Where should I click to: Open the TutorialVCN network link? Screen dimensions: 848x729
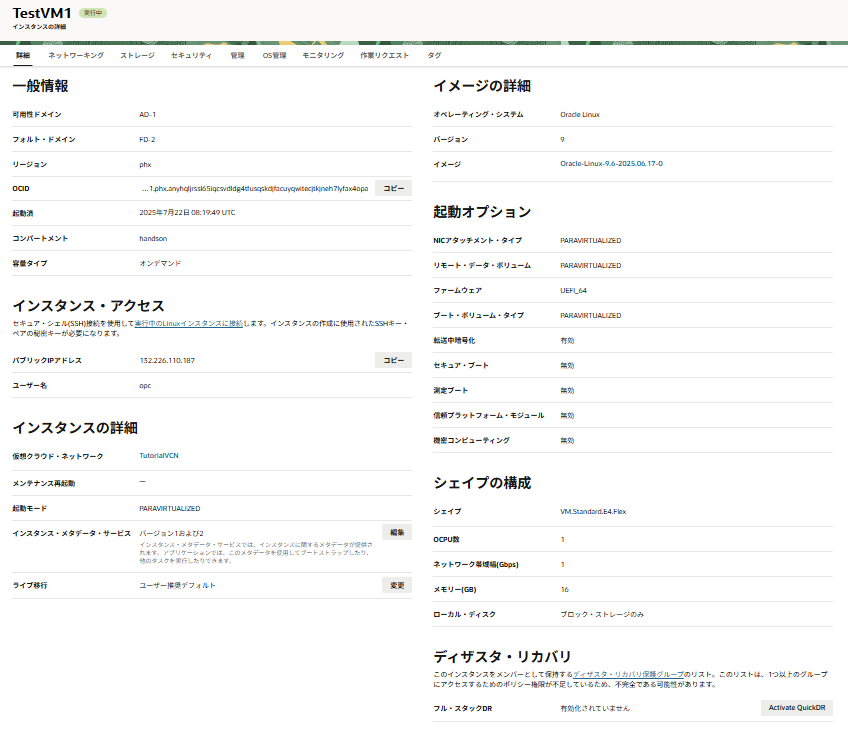pos(159,456)
